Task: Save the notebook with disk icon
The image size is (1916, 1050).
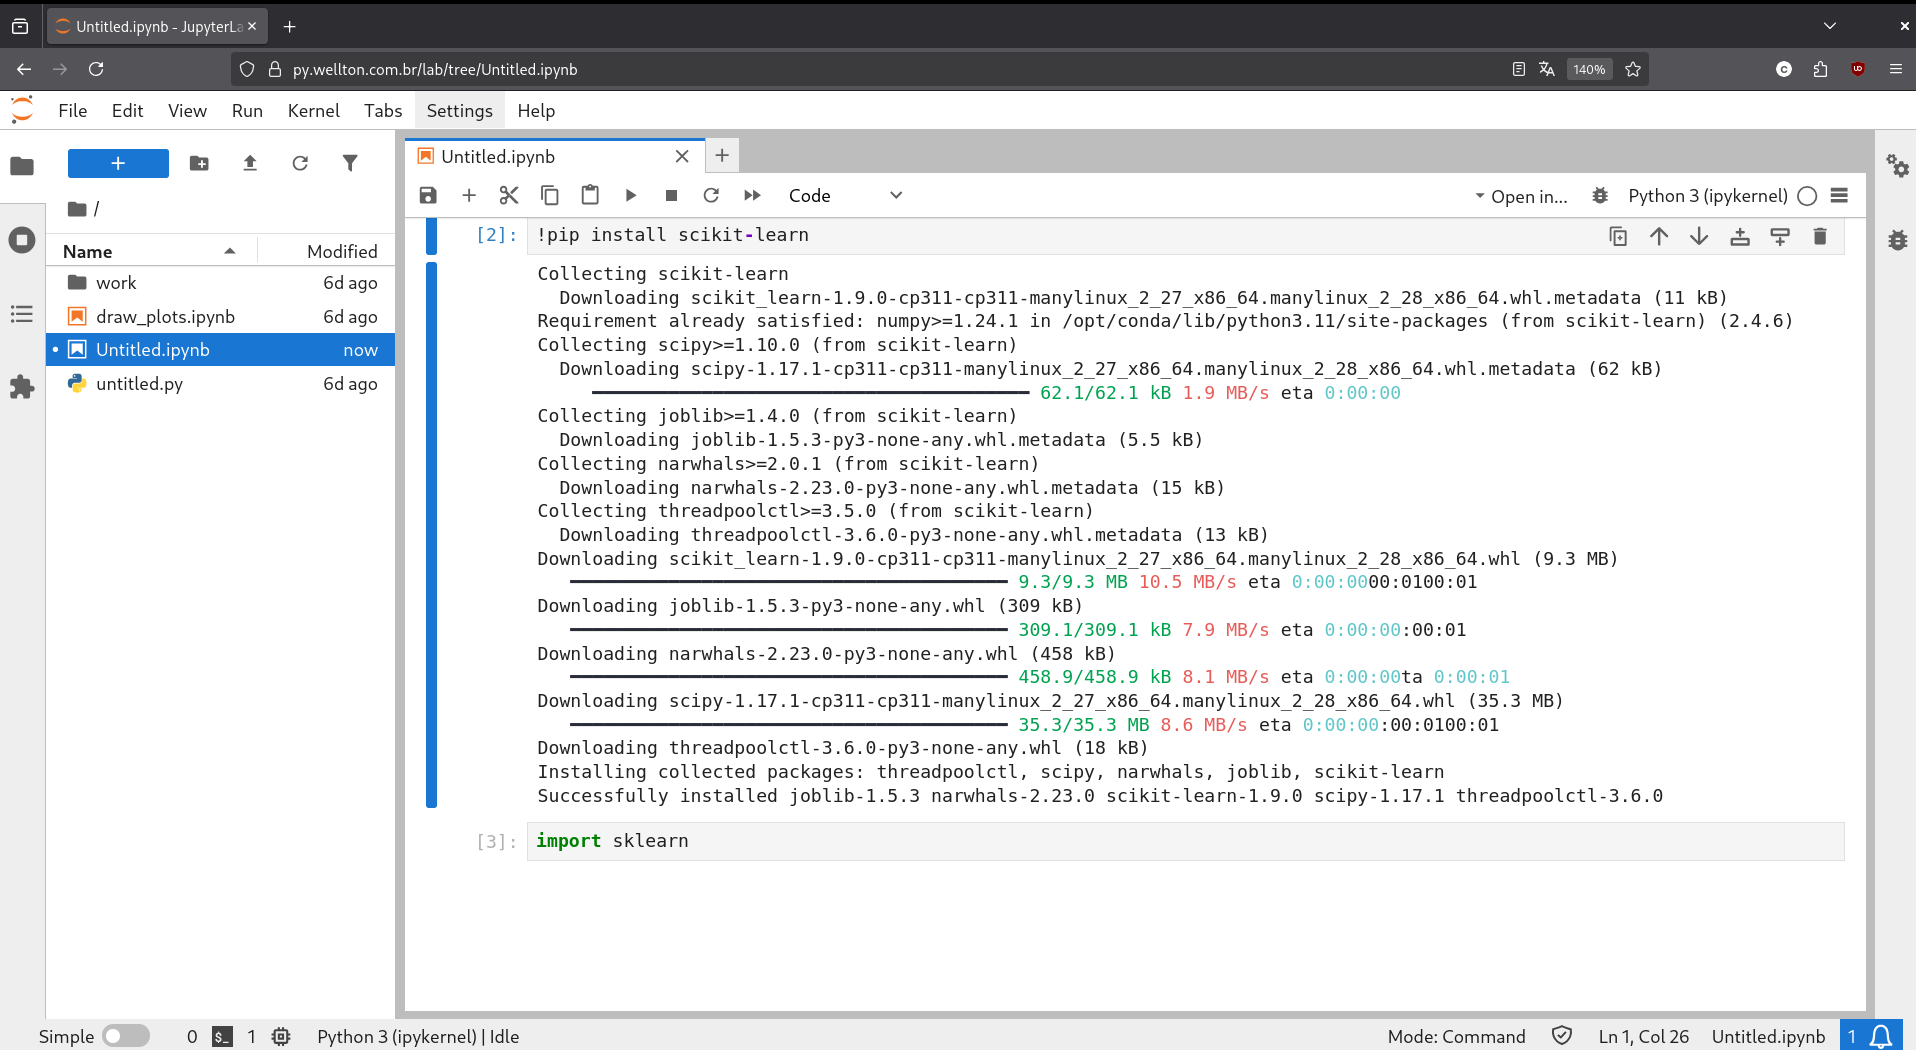Action: point(428,195)
